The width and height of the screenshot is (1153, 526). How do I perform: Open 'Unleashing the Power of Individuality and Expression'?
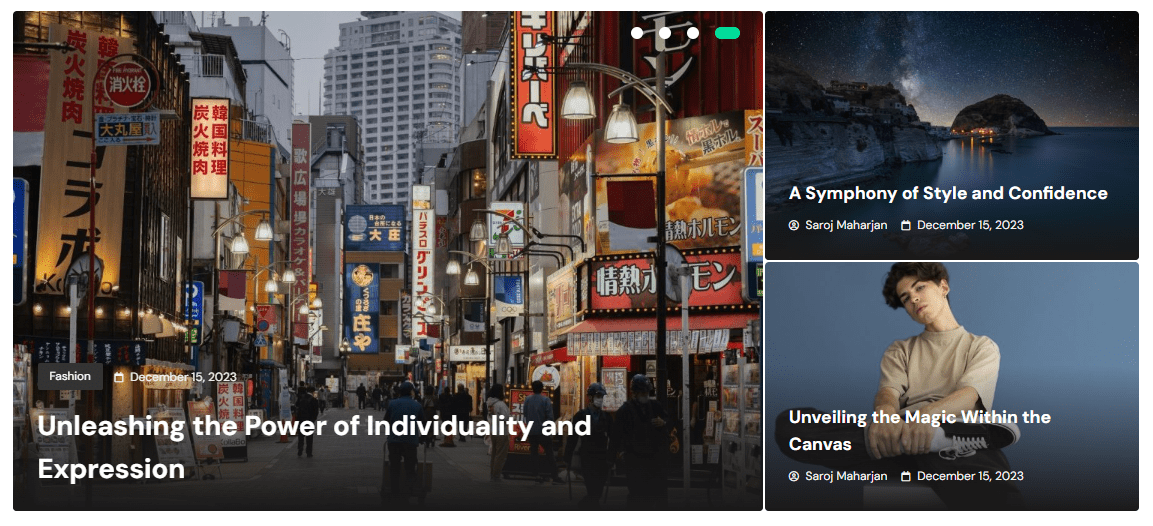point(314,447)
